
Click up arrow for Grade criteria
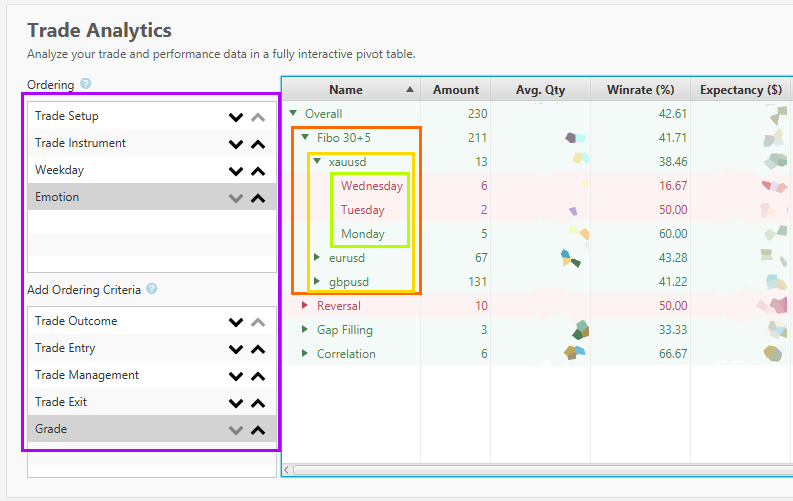258,430
